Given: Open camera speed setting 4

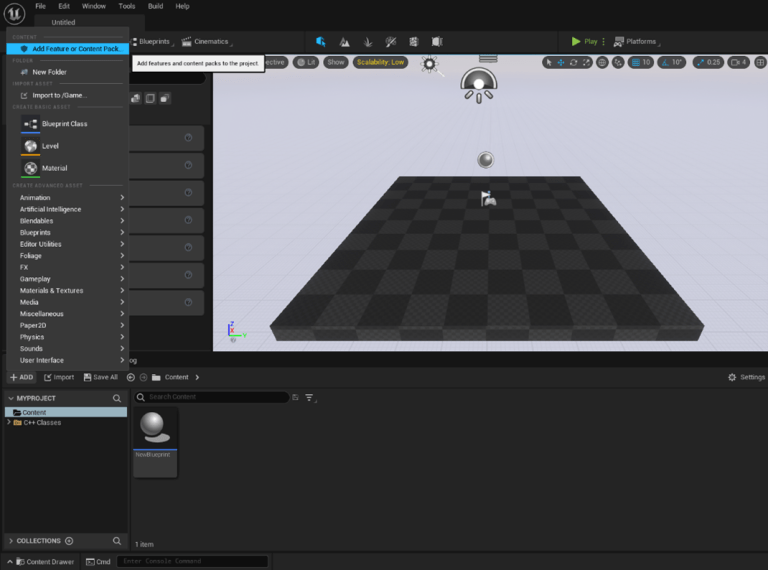Looking at the screenshot, I should coord(739,62).
